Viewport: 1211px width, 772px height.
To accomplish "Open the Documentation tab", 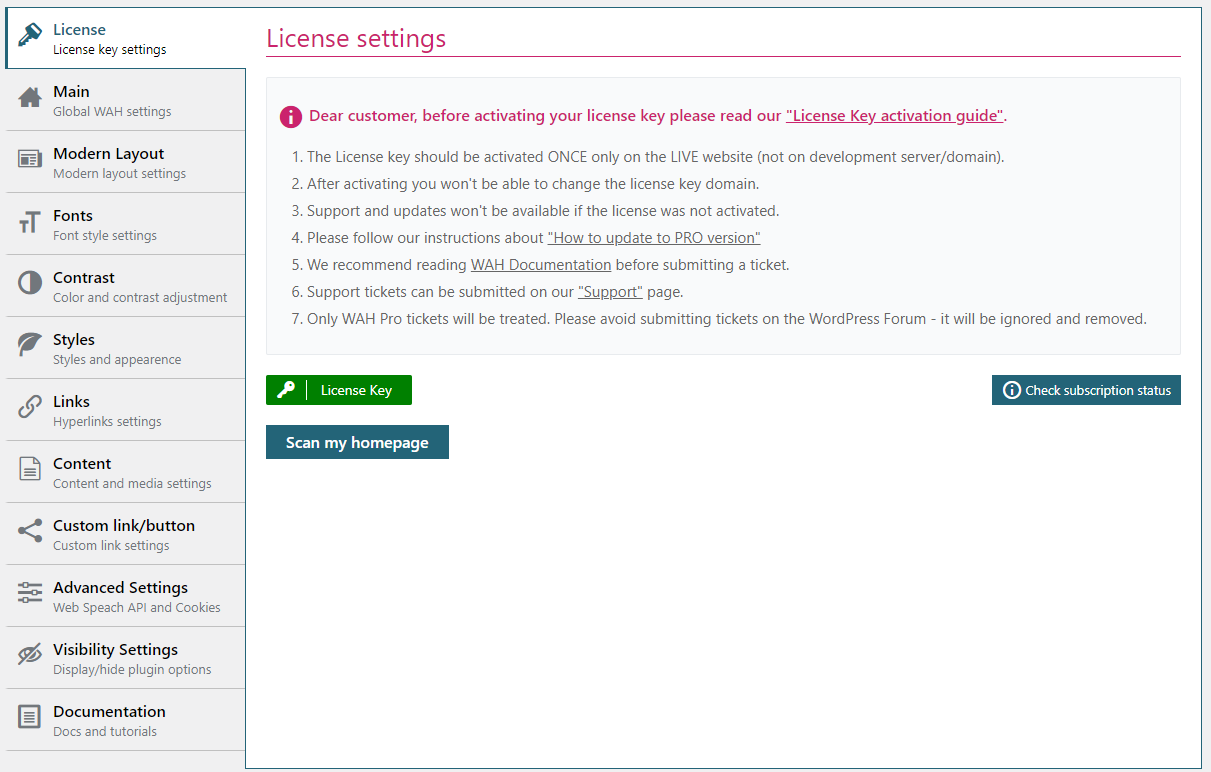I will [x=109, y=720].
